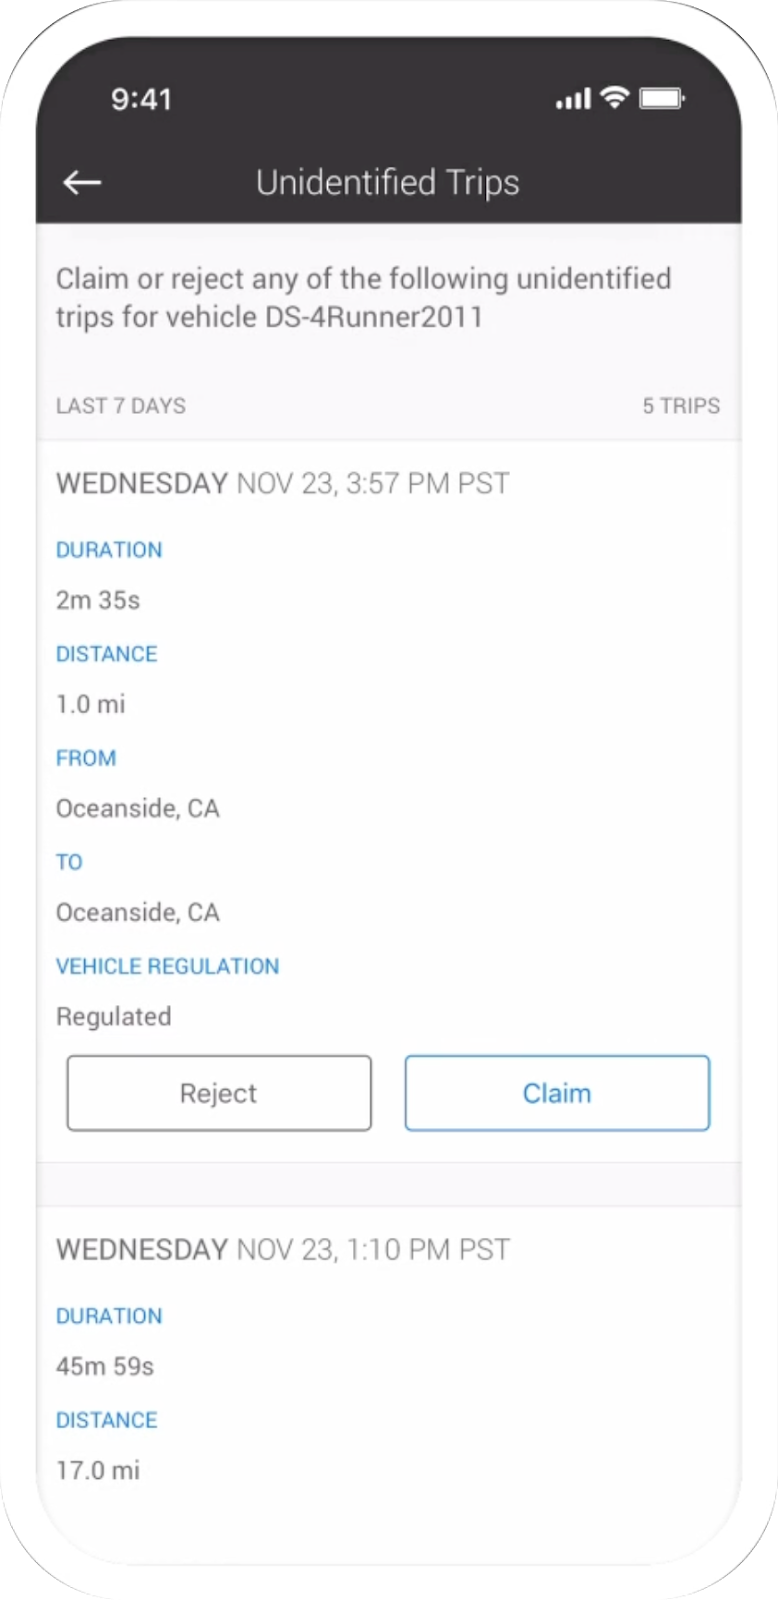This screenshot has height=1600, width=778.
Task: Tap the 5 TRIPS count label
Action: [681, 405]
